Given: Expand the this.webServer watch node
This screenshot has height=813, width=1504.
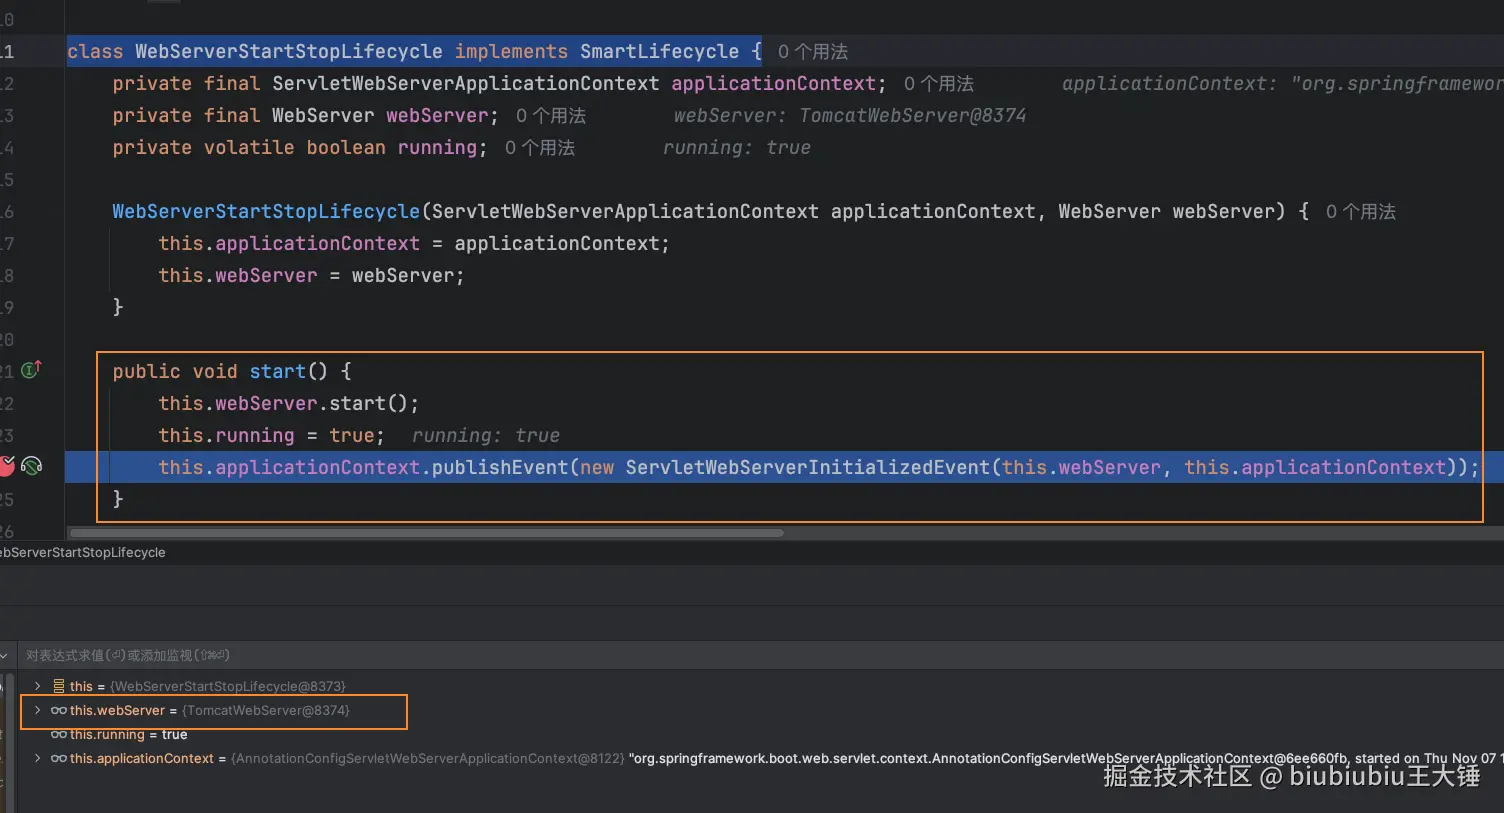Looking at the screenshot, I should click(38, 710).
